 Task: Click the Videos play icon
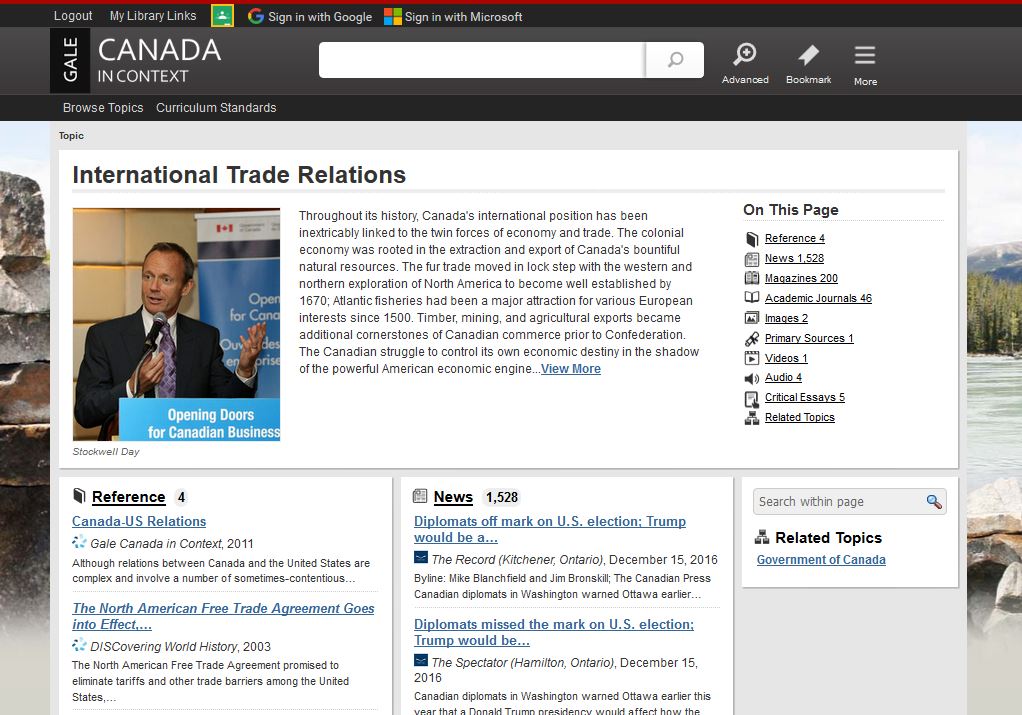[x=752, y=358]
